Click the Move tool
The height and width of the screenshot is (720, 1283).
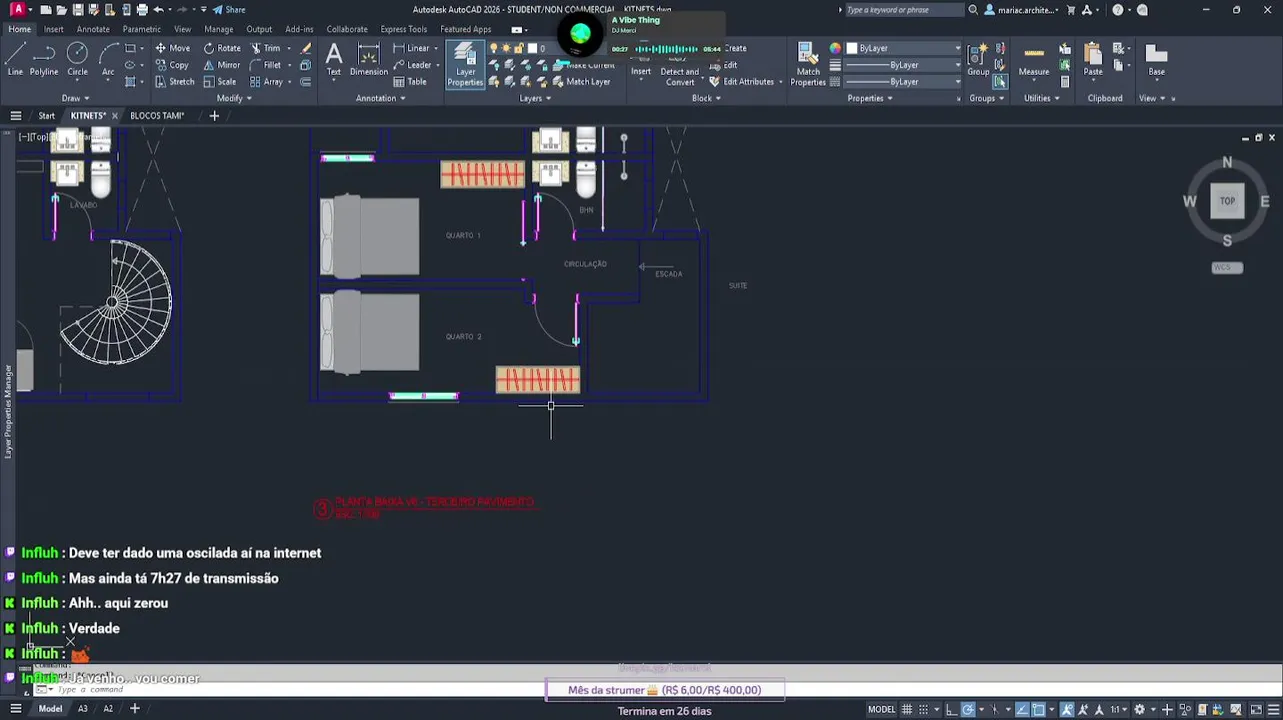pyautogui.click(x=172, y=48)
